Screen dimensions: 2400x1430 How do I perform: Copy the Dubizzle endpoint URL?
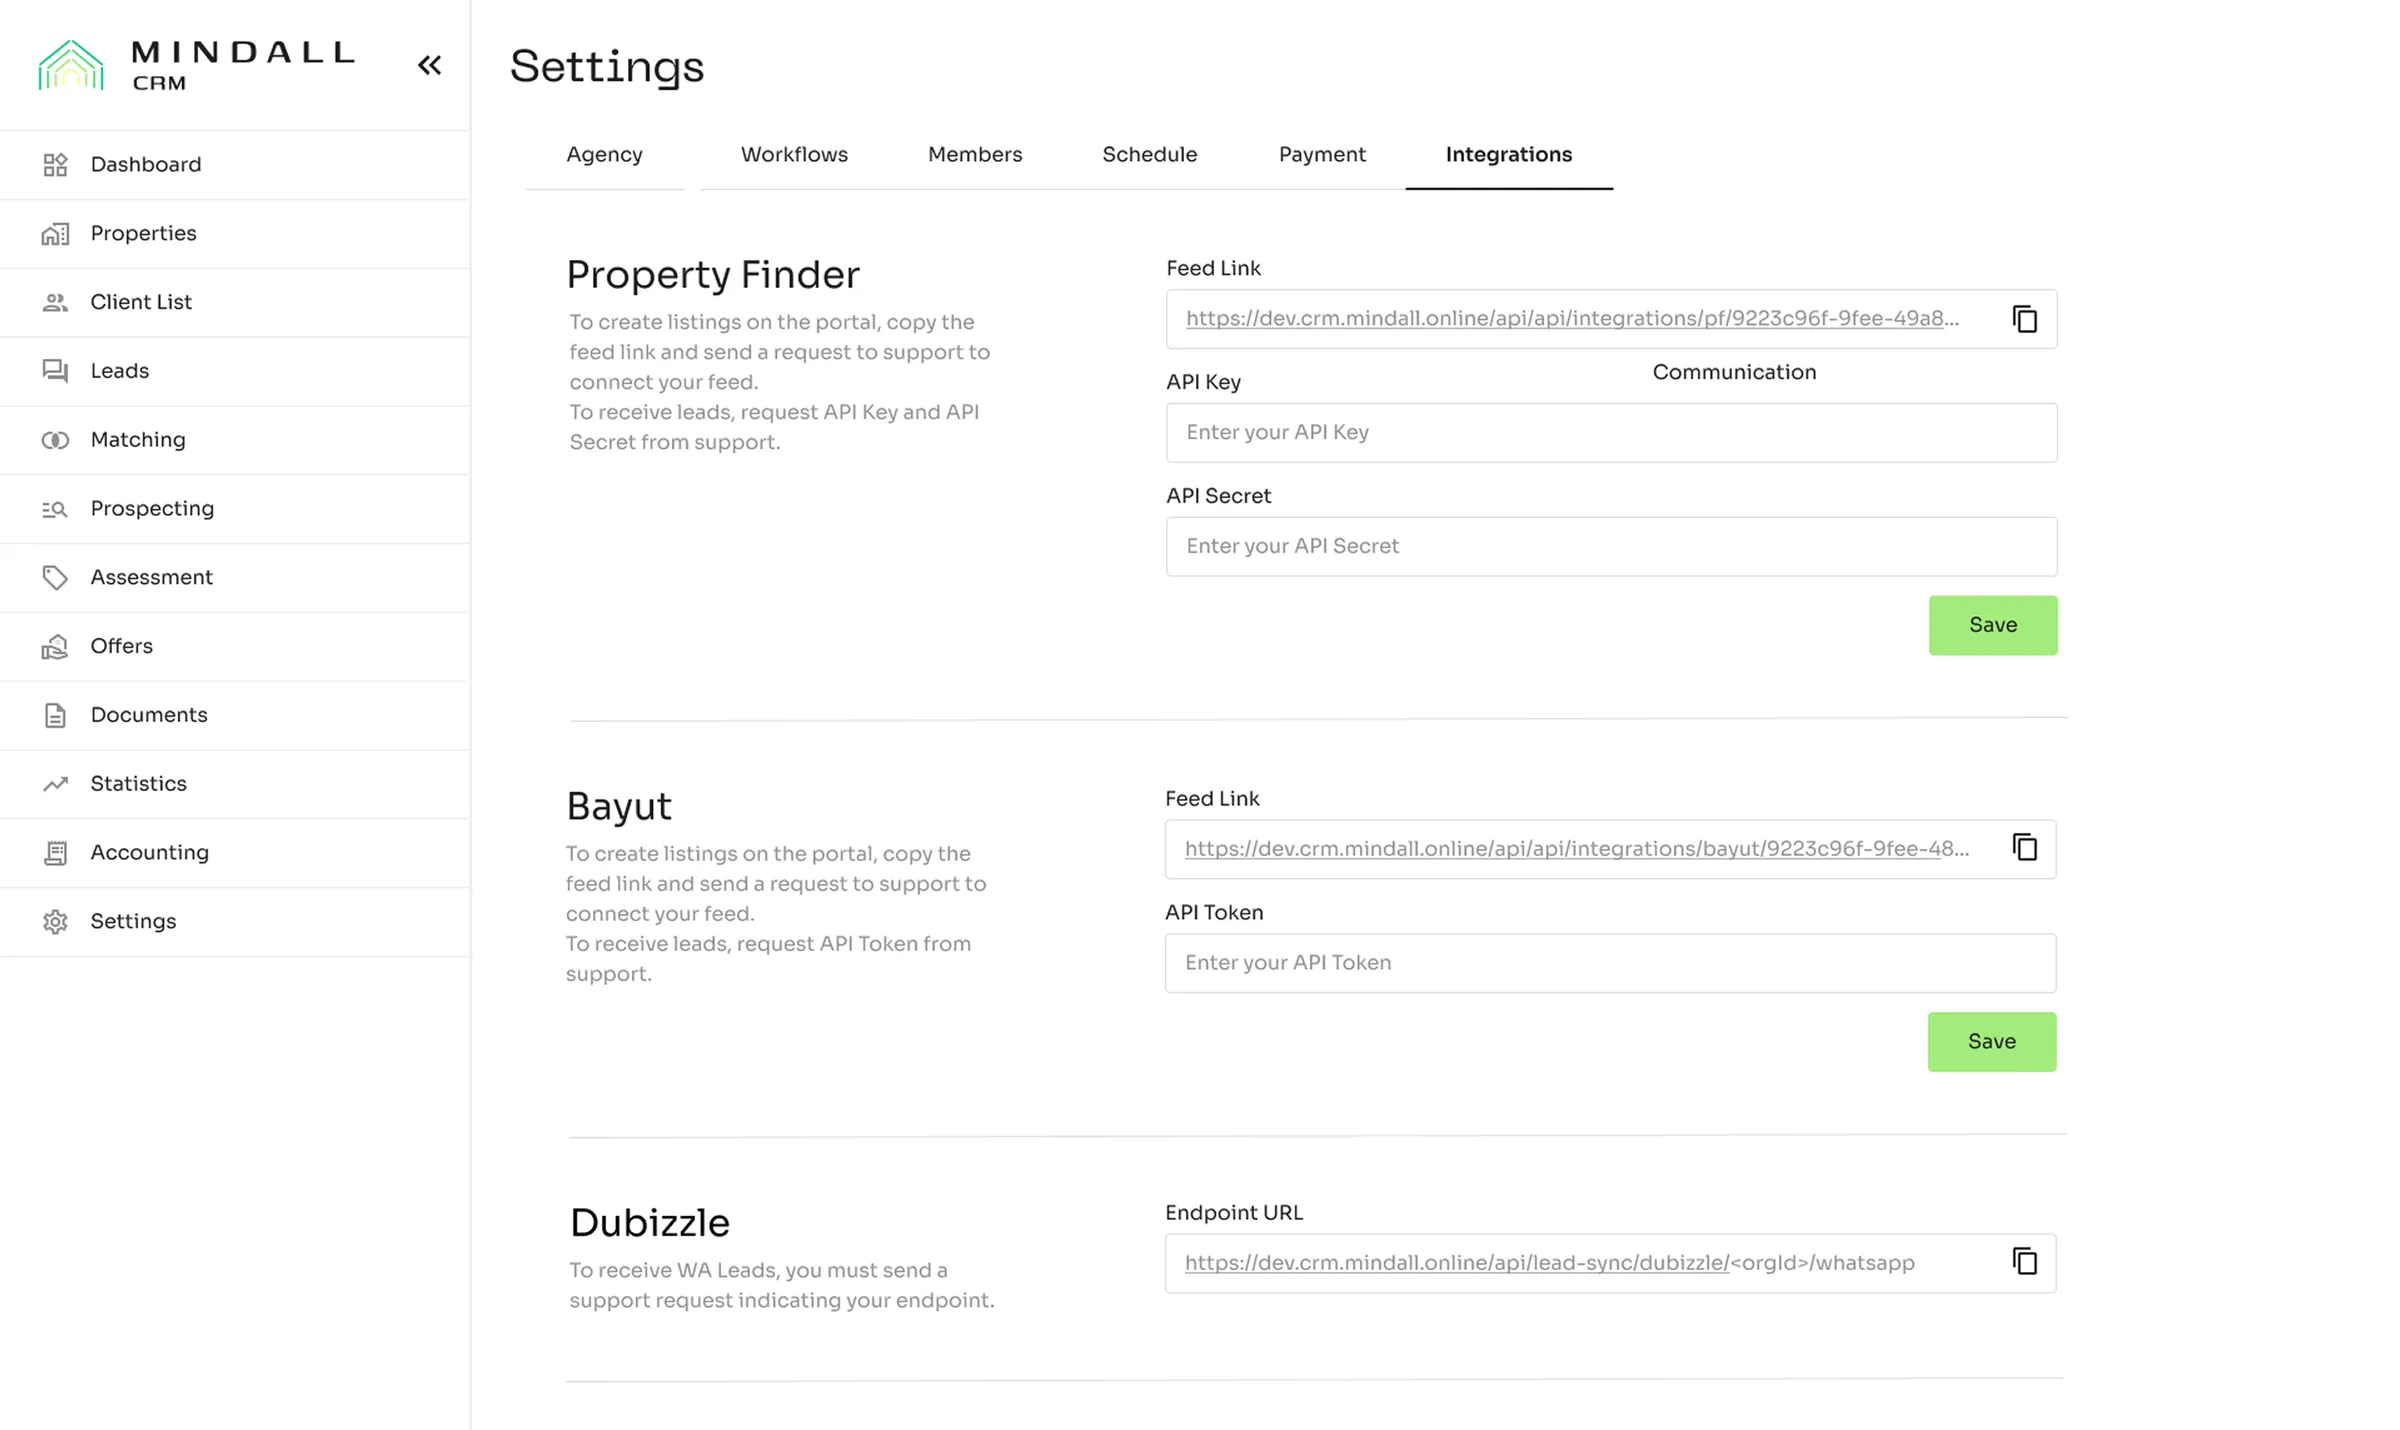2024,1262
